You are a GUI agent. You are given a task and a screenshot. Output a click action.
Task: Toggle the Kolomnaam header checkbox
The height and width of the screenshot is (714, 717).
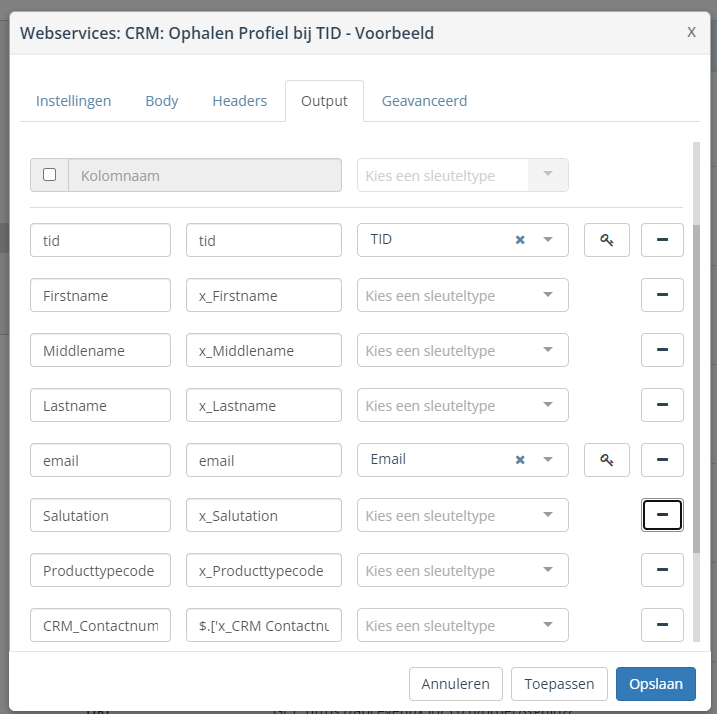50,175
